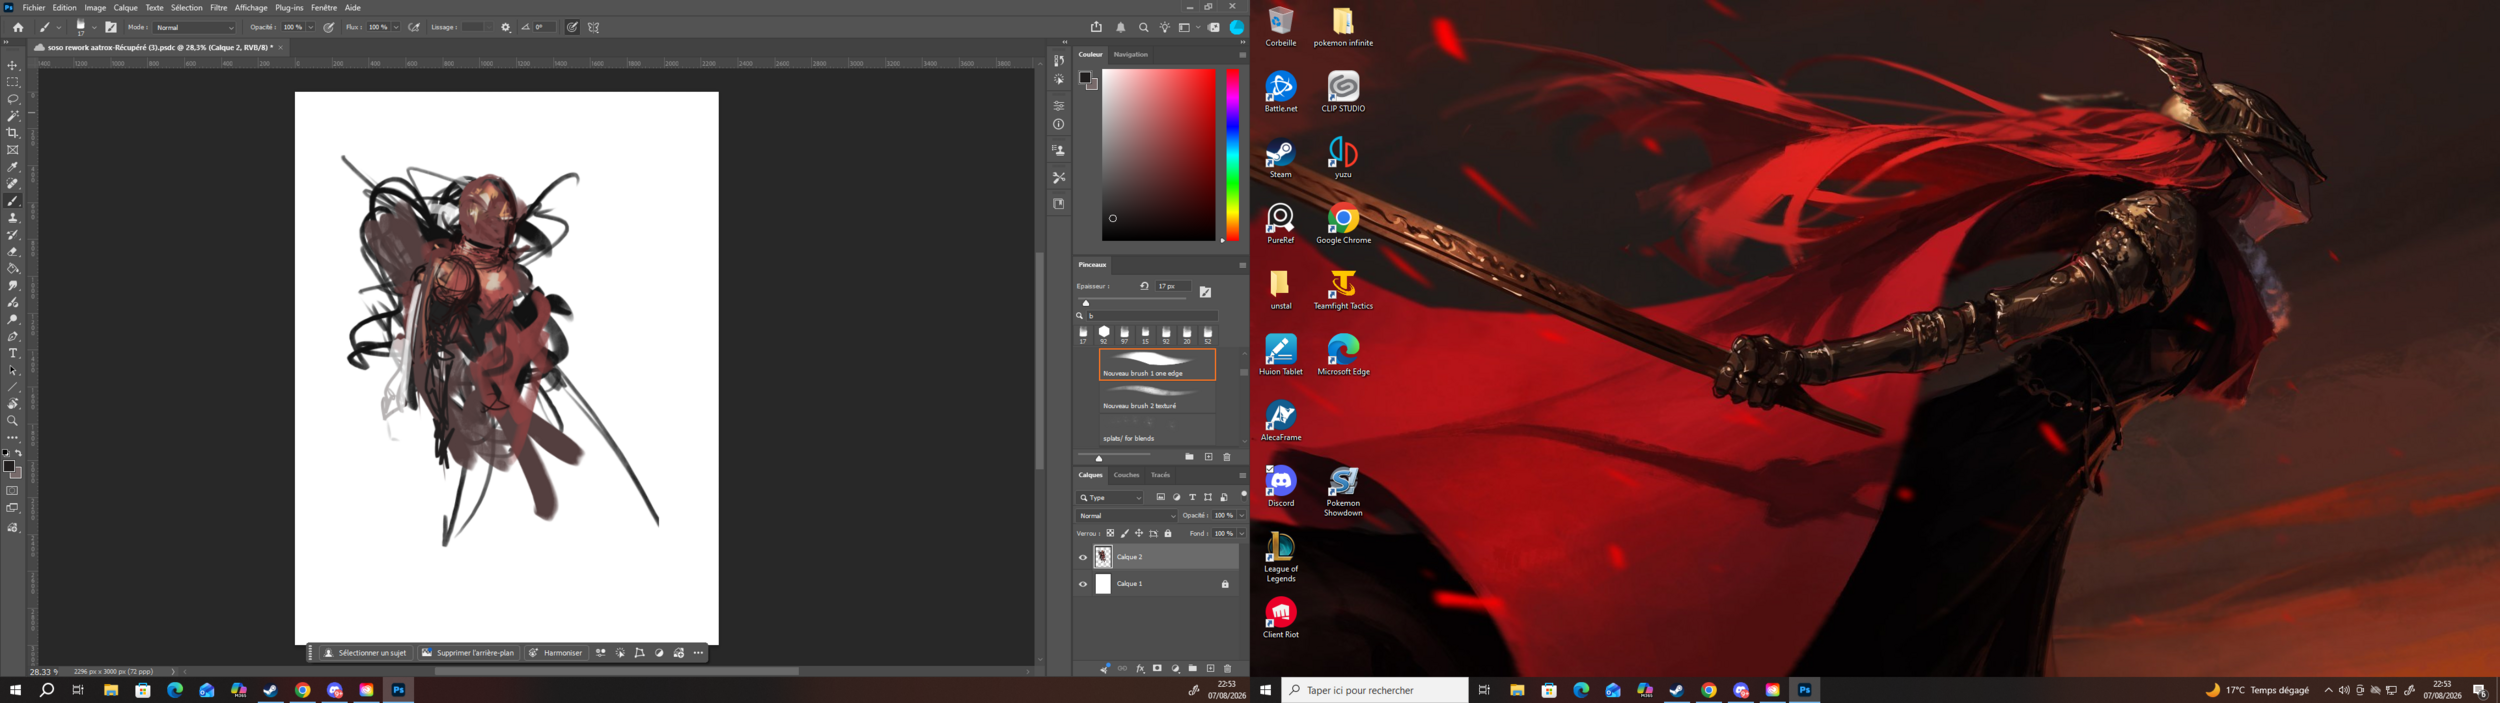Expand the Fond dropdown arrow
The image size is (2500, 703).
pyautogui.click(x=1242, y=533)
